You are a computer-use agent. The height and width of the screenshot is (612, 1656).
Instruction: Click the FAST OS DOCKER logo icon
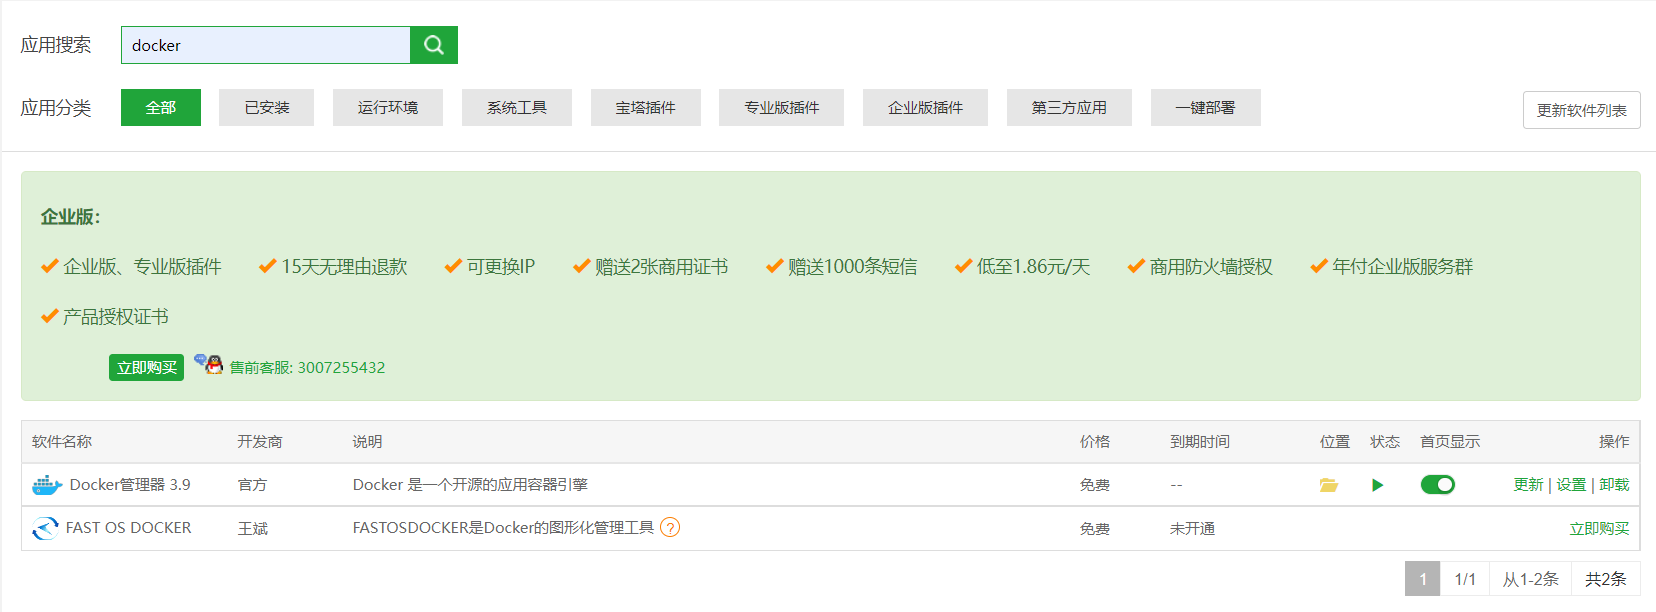(45, 528)
